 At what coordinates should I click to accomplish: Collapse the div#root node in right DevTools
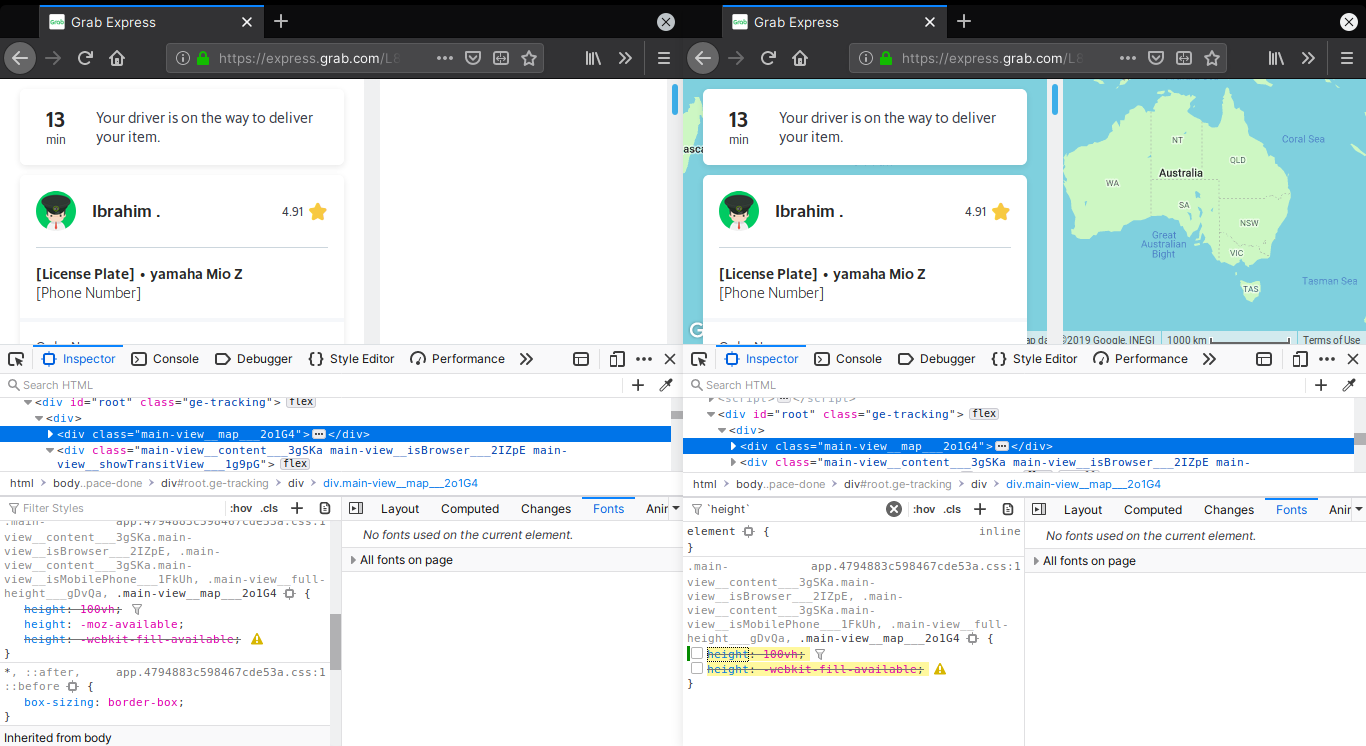[710, 414]
